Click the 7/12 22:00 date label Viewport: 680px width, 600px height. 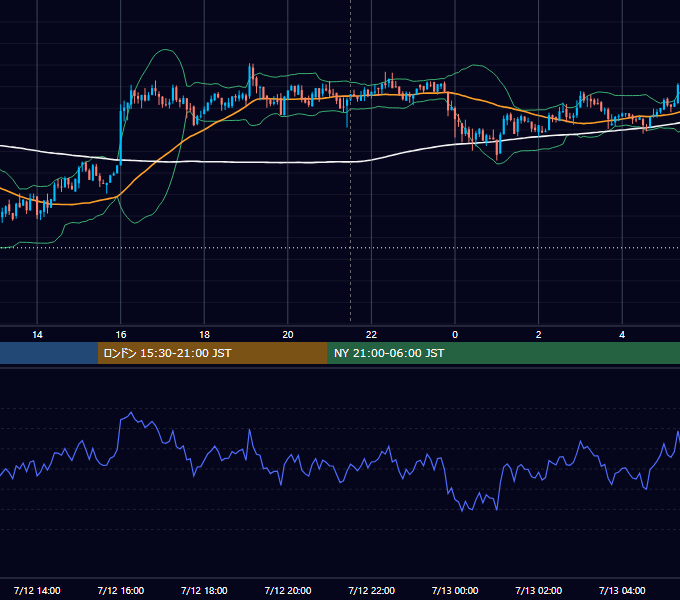coord(372,590)
